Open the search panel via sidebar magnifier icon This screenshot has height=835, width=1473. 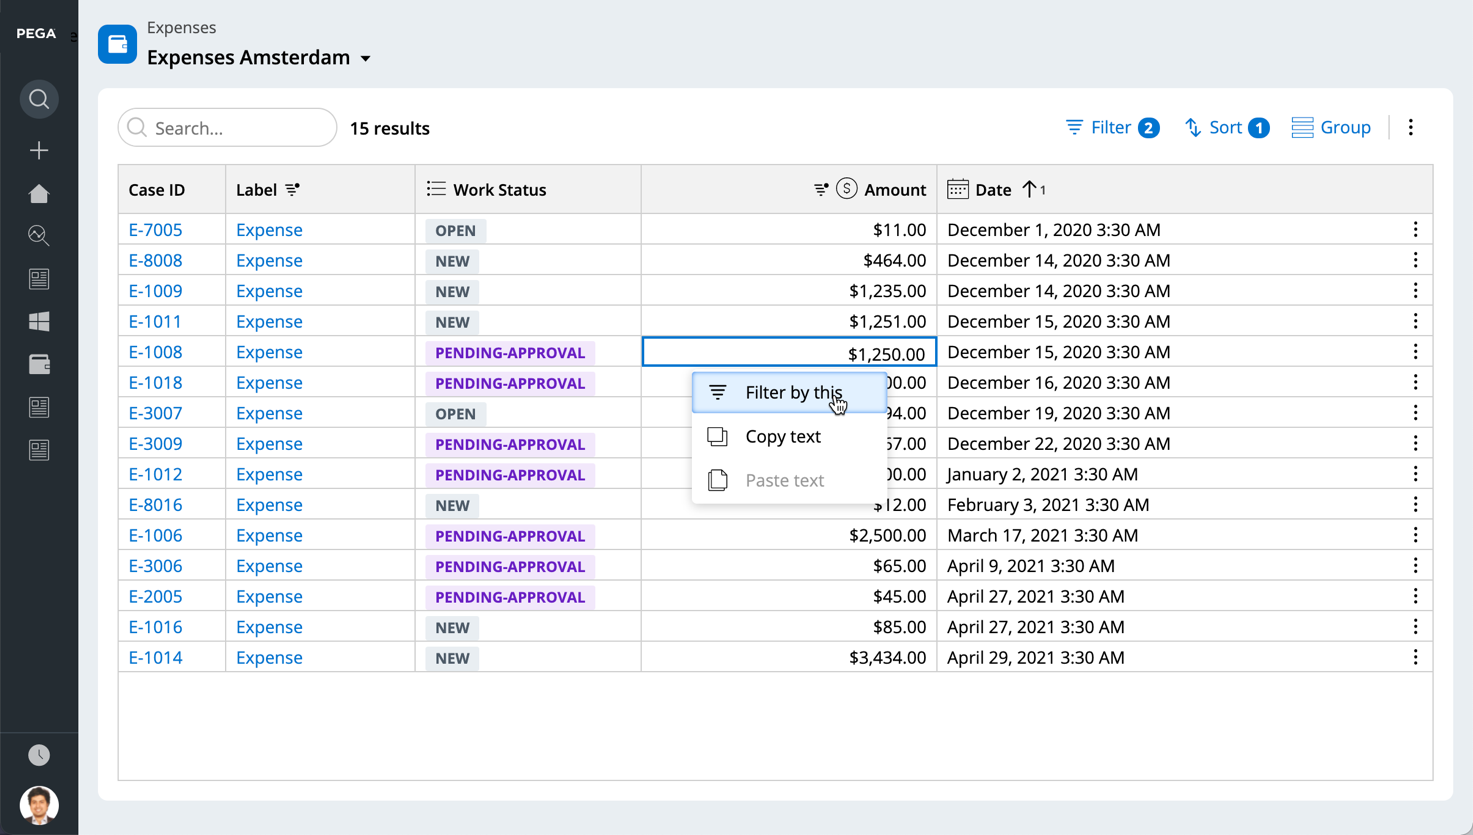38,99
